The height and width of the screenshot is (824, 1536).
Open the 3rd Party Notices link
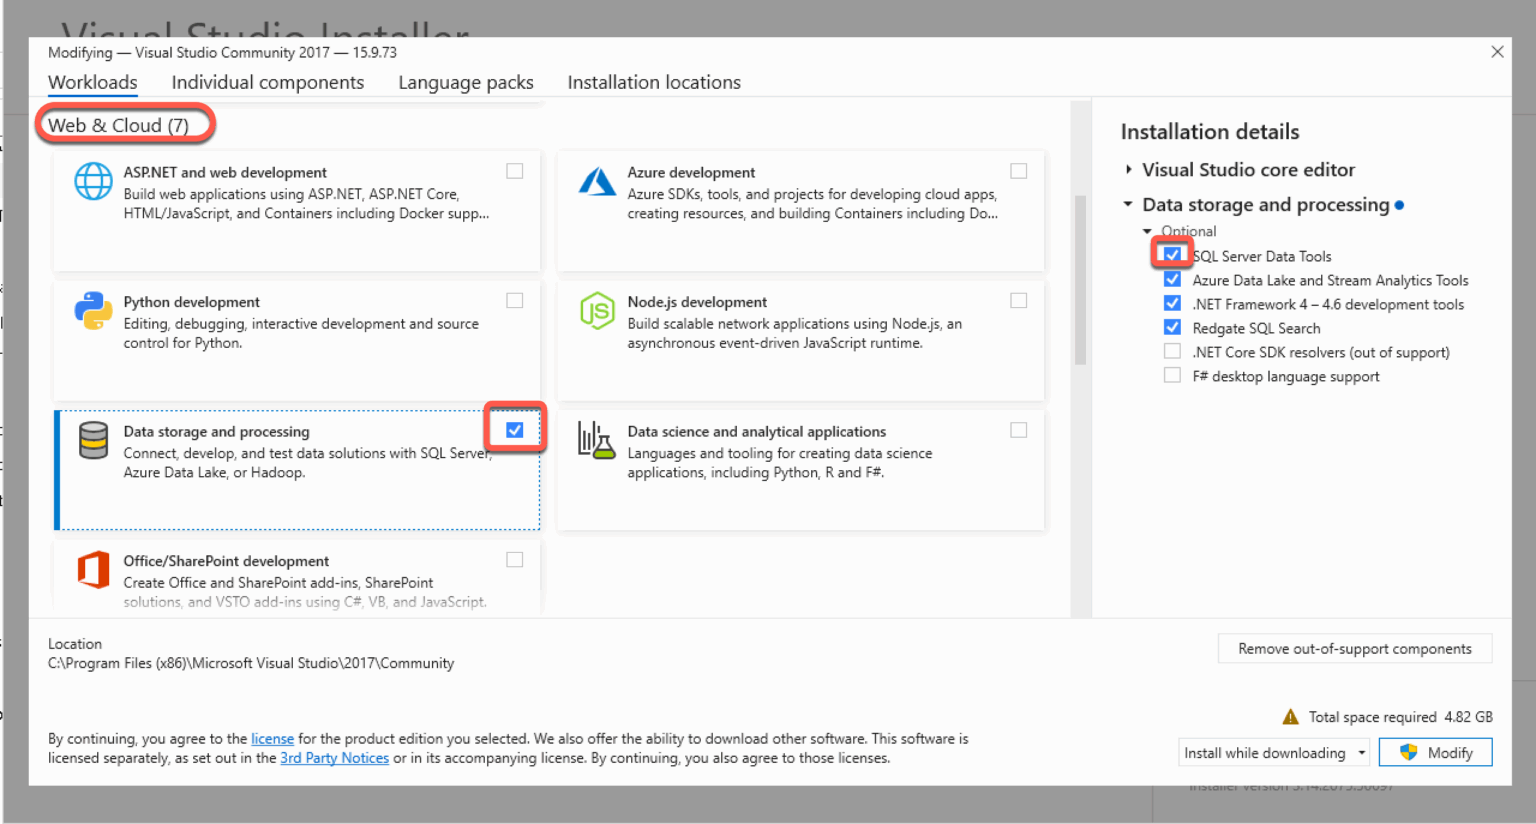coord(334,758)
